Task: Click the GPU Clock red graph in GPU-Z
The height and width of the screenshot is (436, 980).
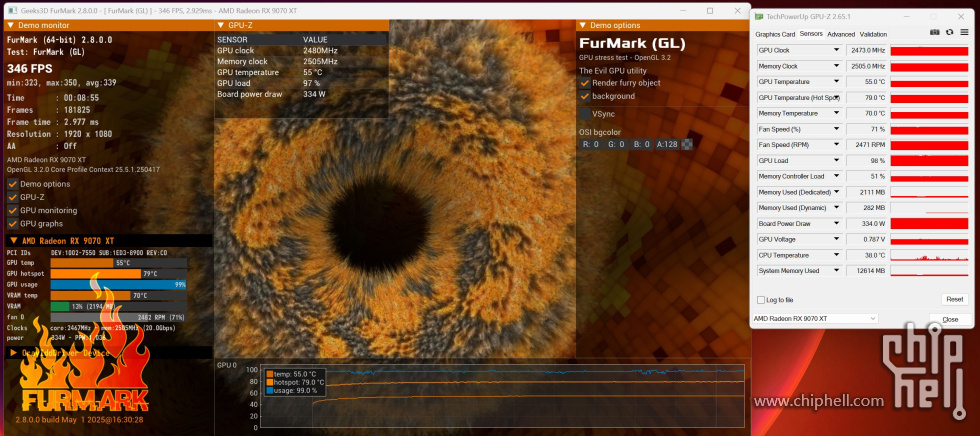Action: 929,50
